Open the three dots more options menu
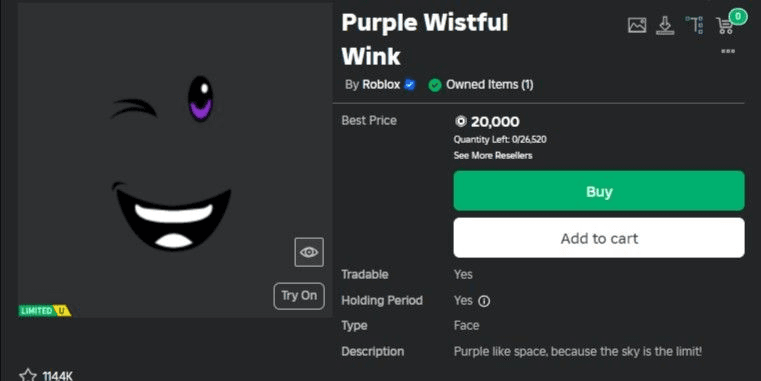Image resolution: width=761 pixels, height=381 pixels. click(x=728, y=51)
